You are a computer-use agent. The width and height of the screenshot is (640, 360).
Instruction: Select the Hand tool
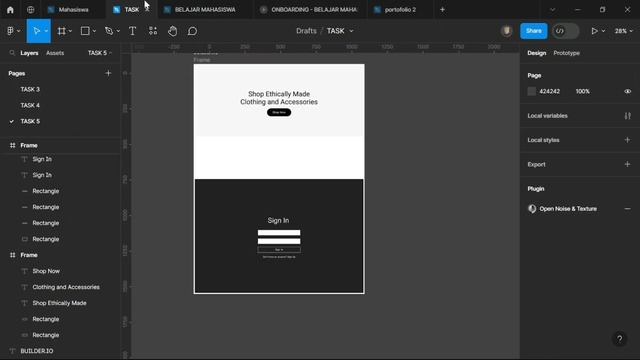[x=173, y=31]
